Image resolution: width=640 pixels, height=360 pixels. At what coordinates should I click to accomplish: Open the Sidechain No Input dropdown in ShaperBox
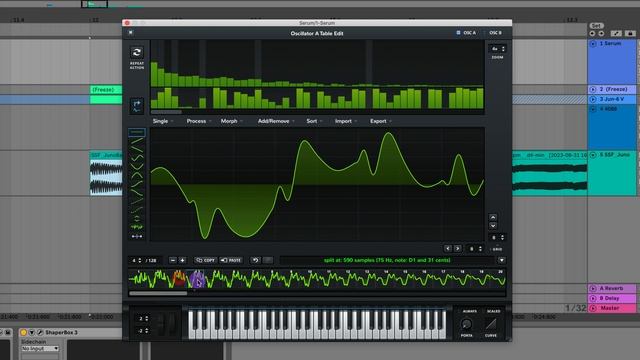(40, 349)
